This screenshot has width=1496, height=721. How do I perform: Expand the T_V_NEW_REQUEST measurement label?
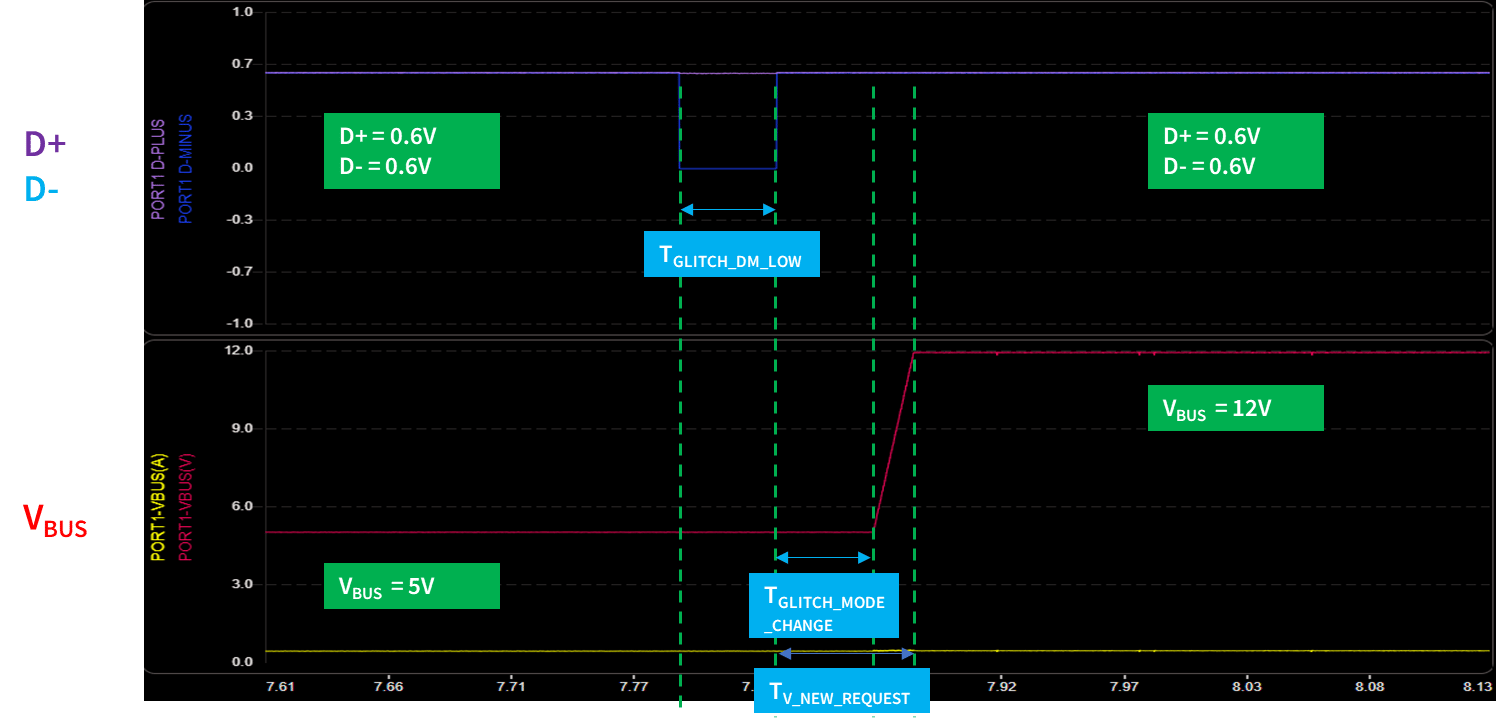841,691
